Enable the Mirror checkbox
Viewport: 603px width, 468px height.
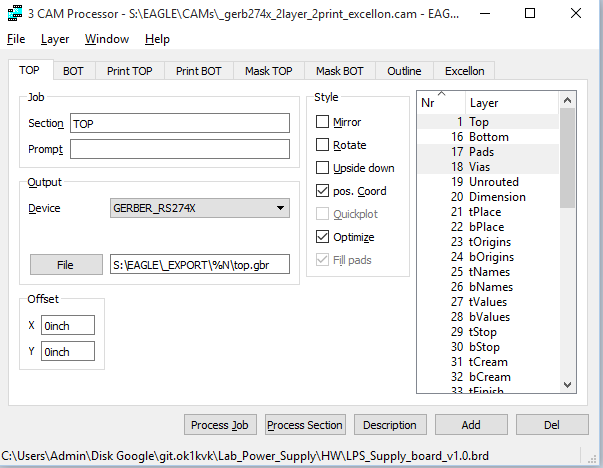(x=322, y=122)
